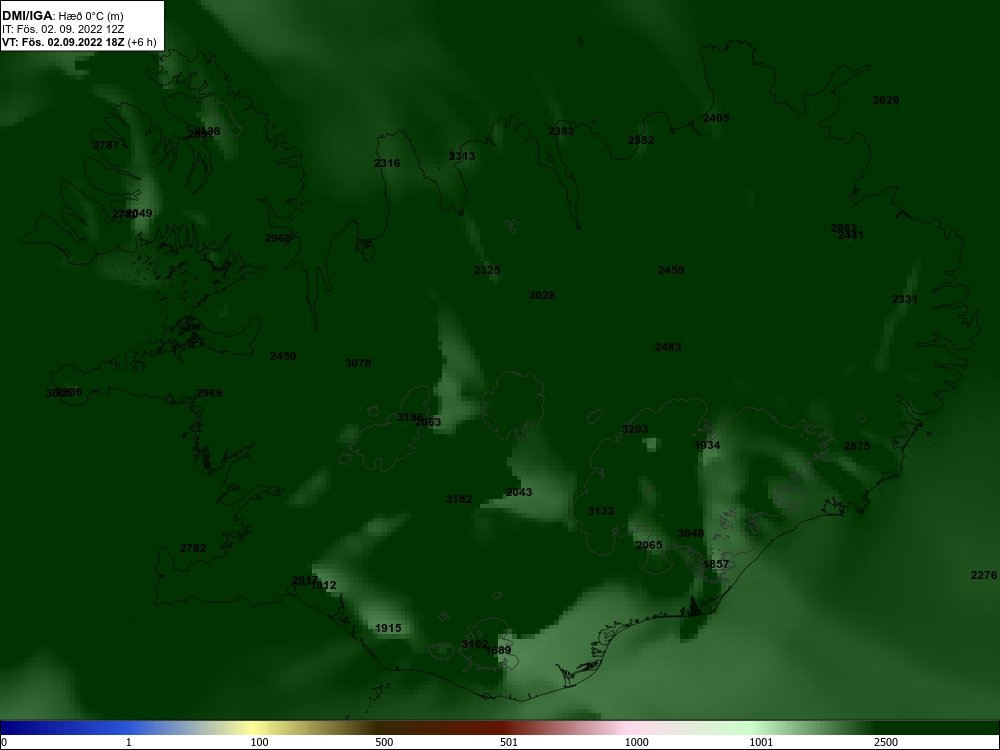Click the 3182 height value
The image size is (1000, 750).
click(x=459, y=499)
